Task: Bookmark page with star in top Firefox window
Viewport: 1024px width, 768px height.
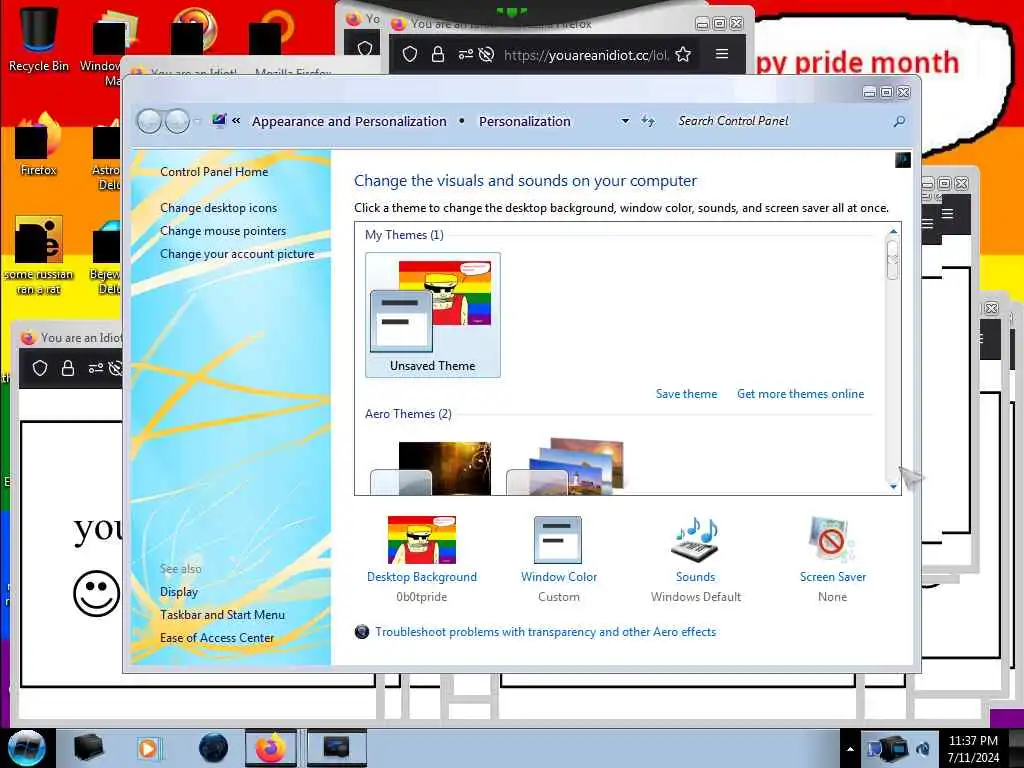Action: tap(683, 54)
